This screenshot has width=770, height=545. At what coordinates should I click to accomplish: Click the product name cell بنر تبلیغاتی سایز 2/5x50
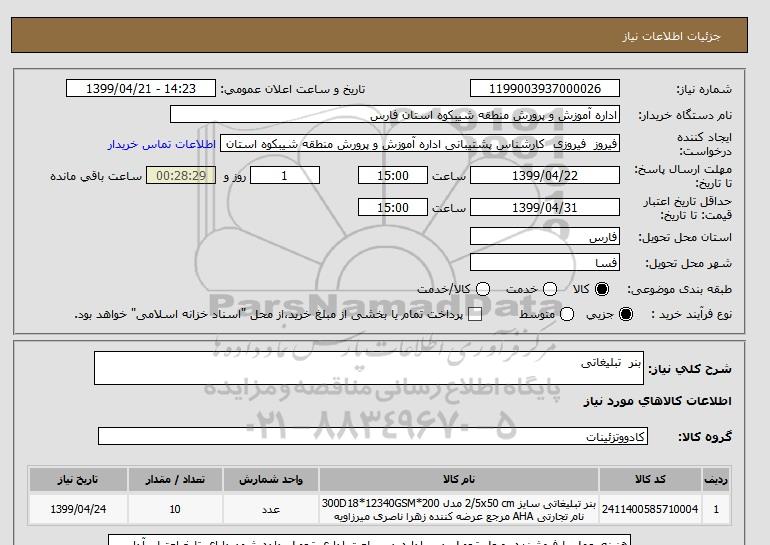click(x=459, y=509)
